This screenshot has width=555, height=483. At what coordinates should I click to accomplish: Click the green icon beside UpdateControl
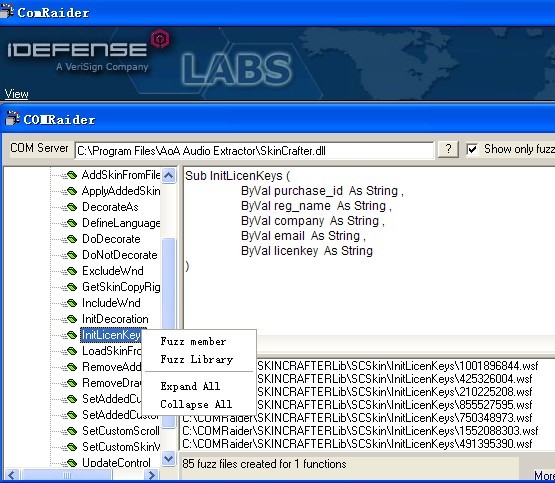(x=71, y=463)
